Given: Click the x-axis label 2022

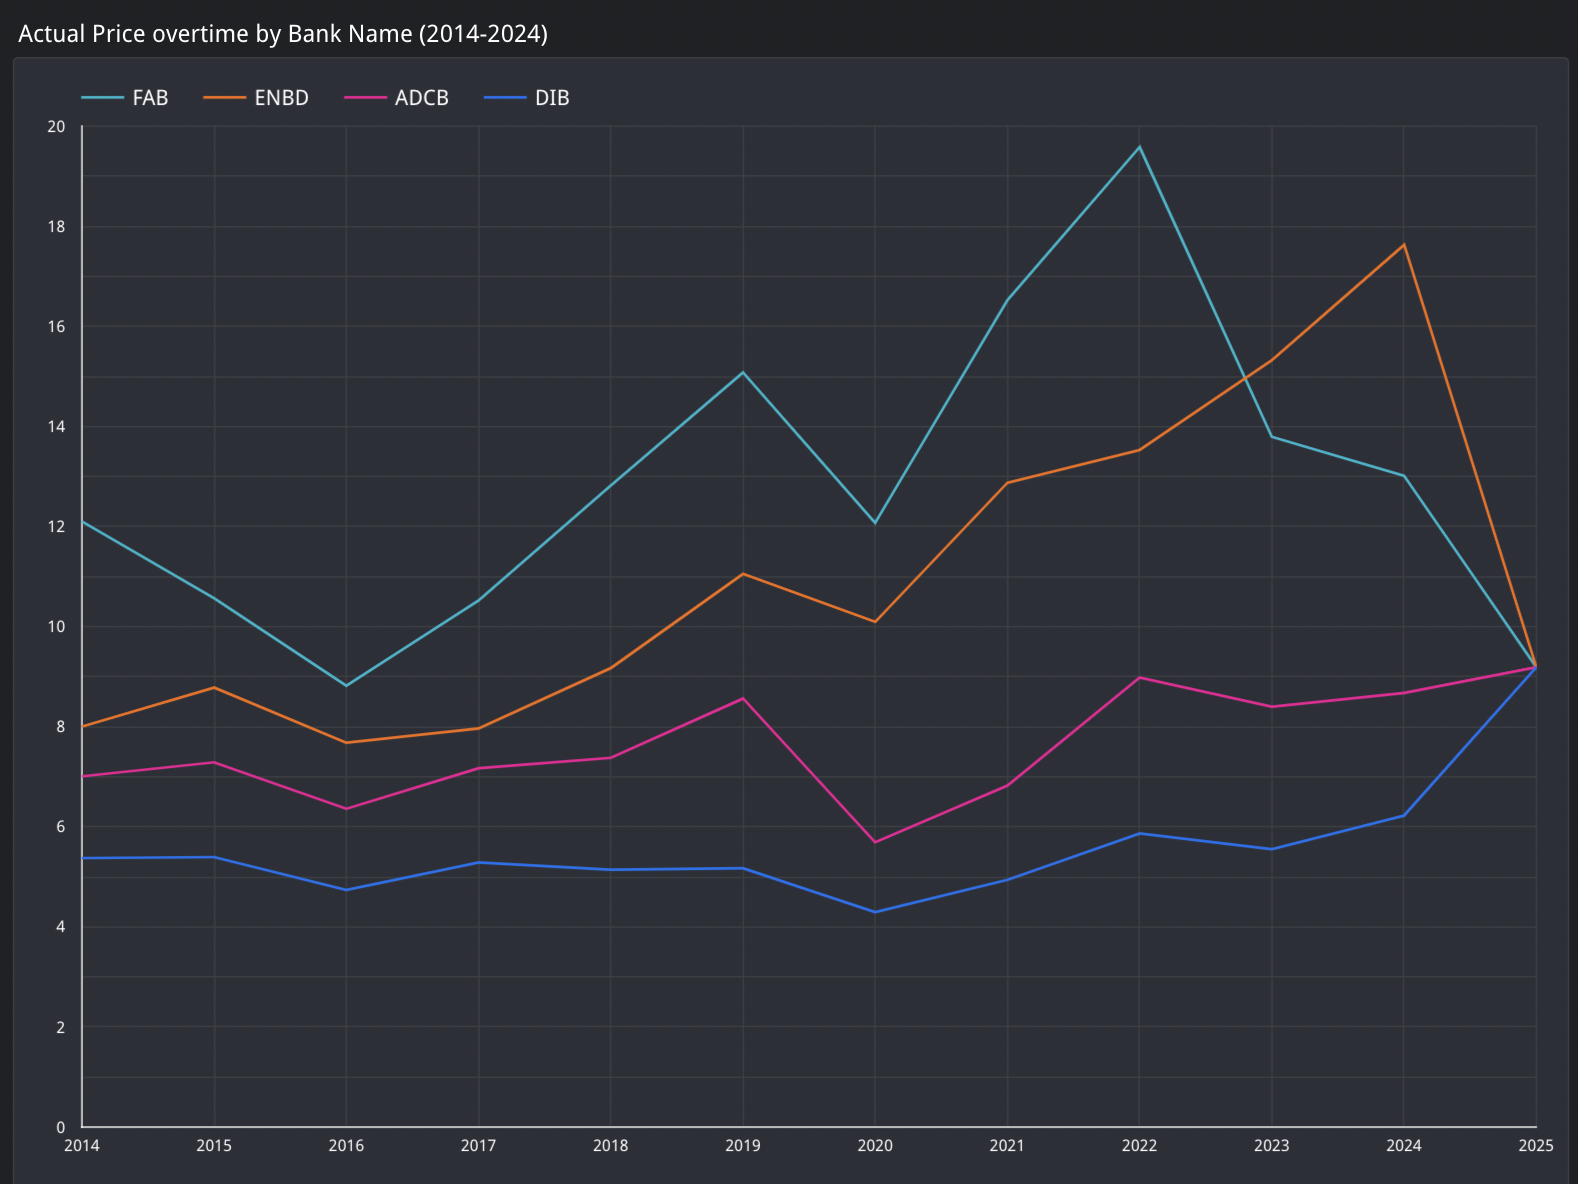Looking at the screenshot, I should (1139, 1146).
